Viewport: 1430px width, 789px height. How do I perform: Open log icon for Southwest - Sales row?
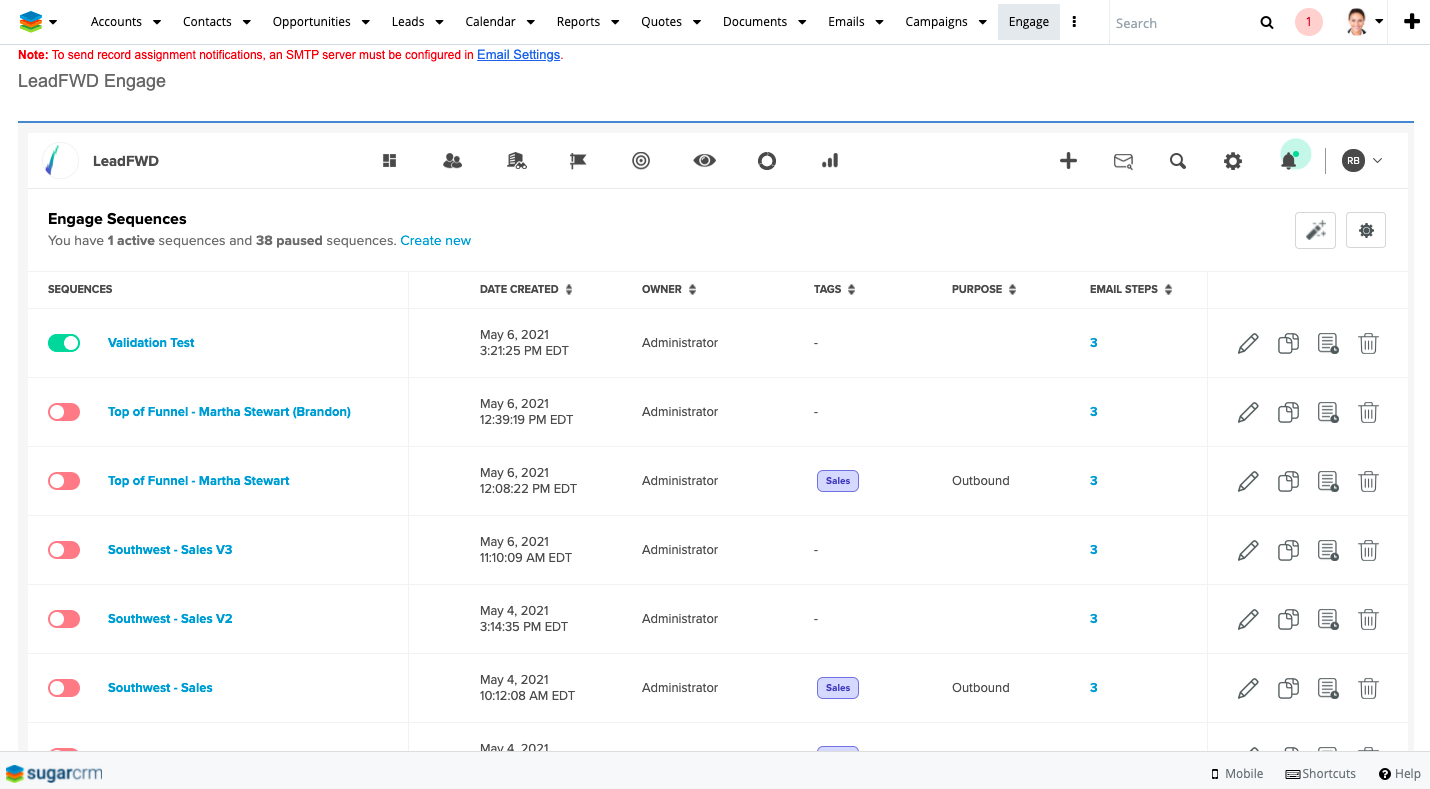1328,688
